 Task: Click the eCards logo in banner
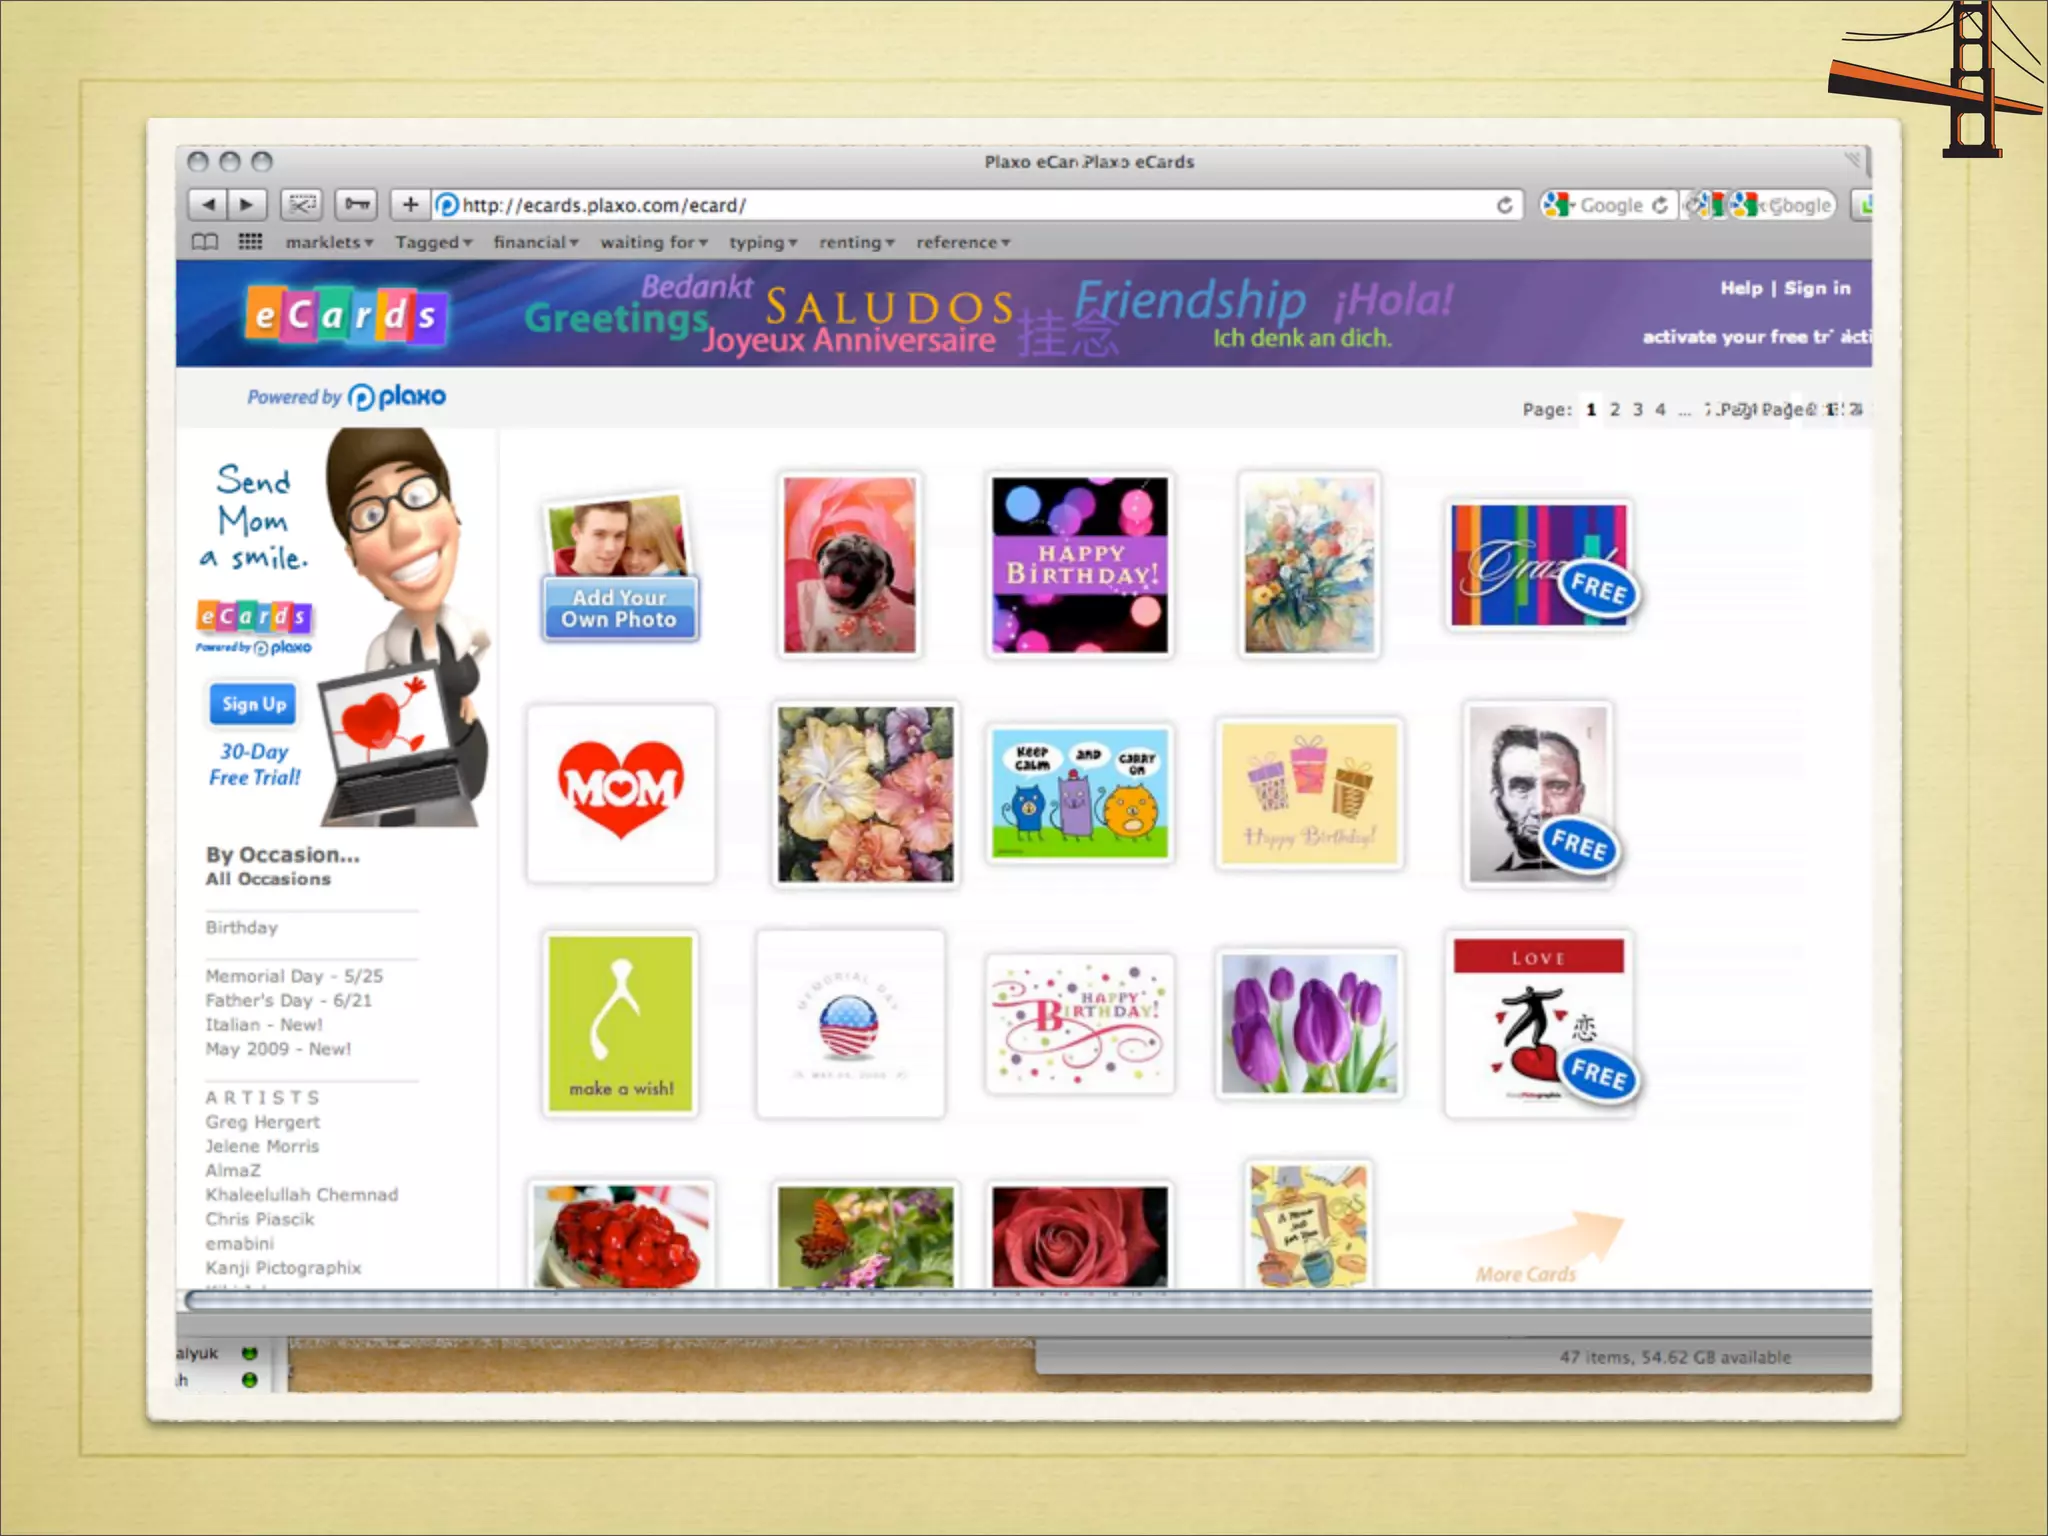pos(346,315)
